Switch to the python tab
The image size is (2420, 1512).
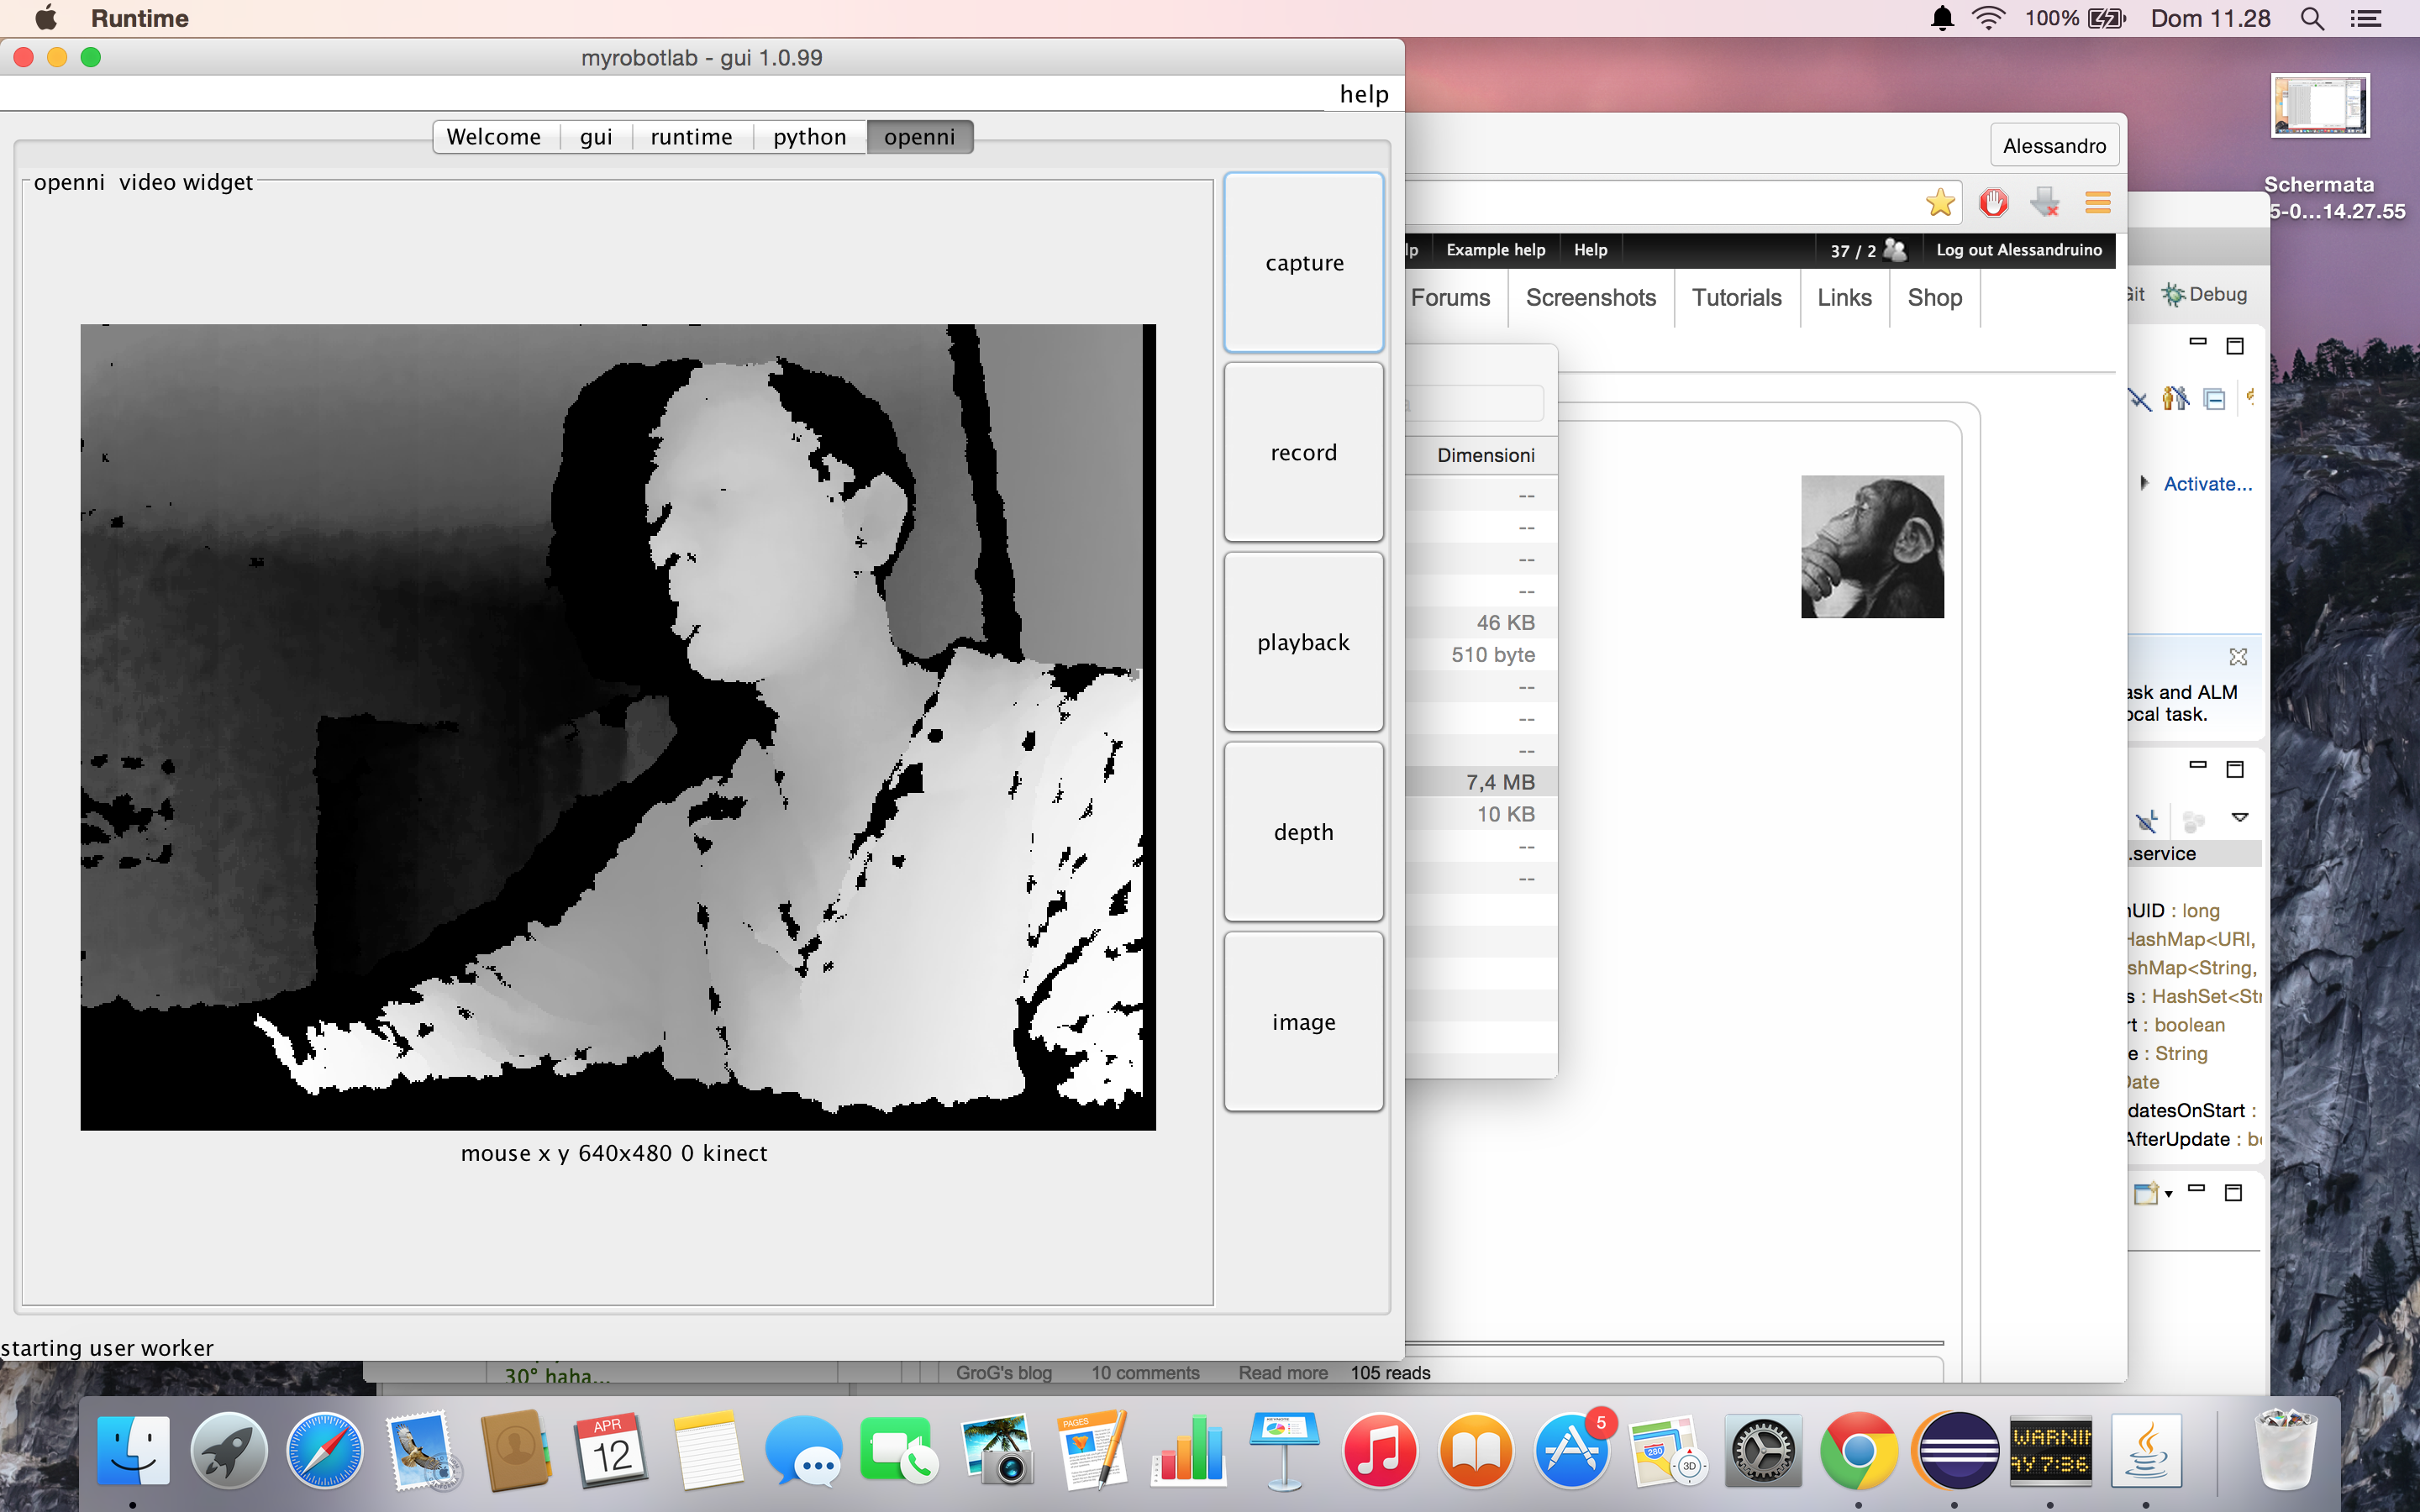click(x=810, y=137)
